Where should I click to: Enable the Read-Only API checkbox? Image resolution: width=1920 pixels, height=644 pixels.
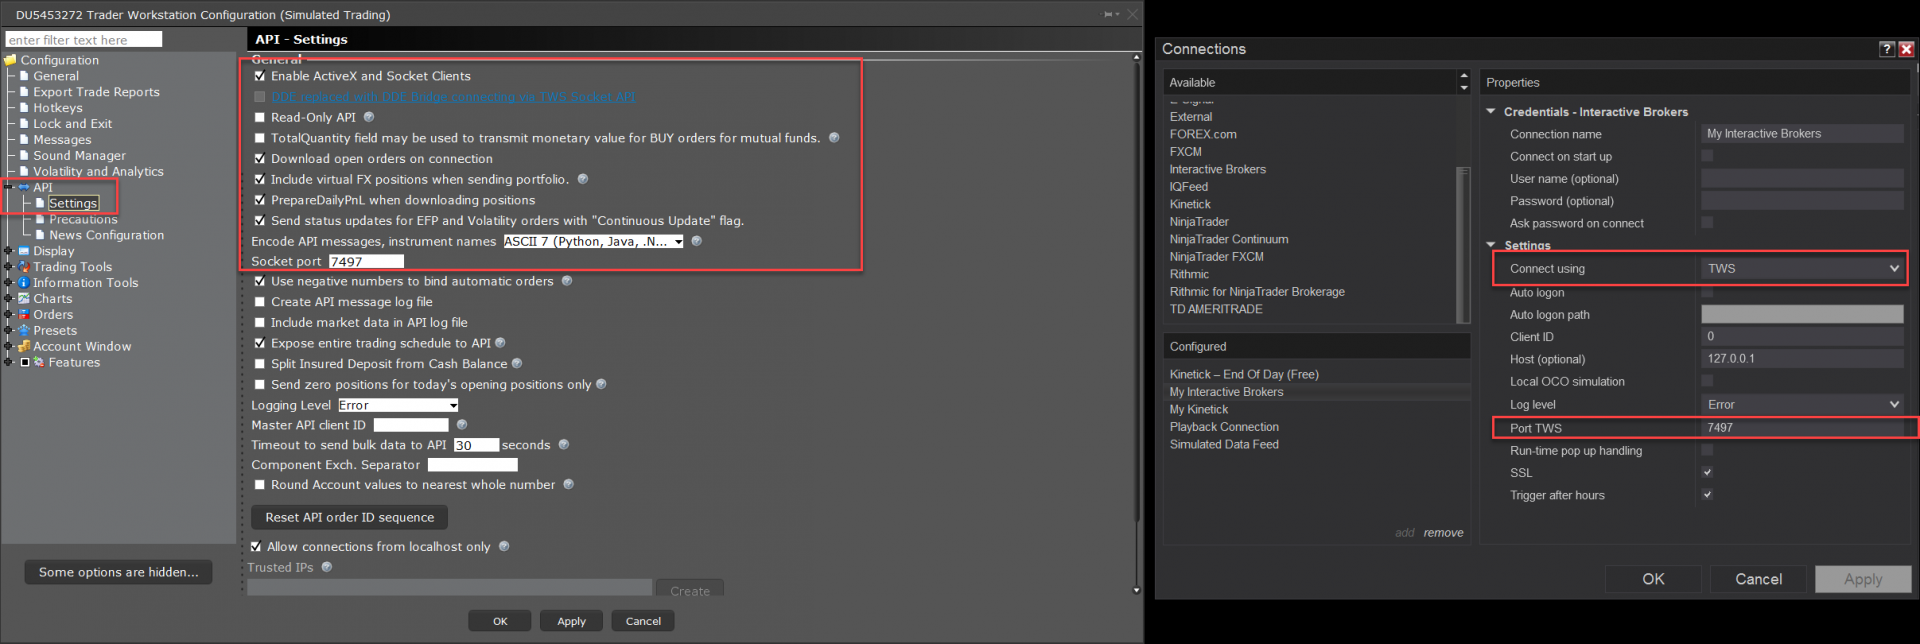260,117
